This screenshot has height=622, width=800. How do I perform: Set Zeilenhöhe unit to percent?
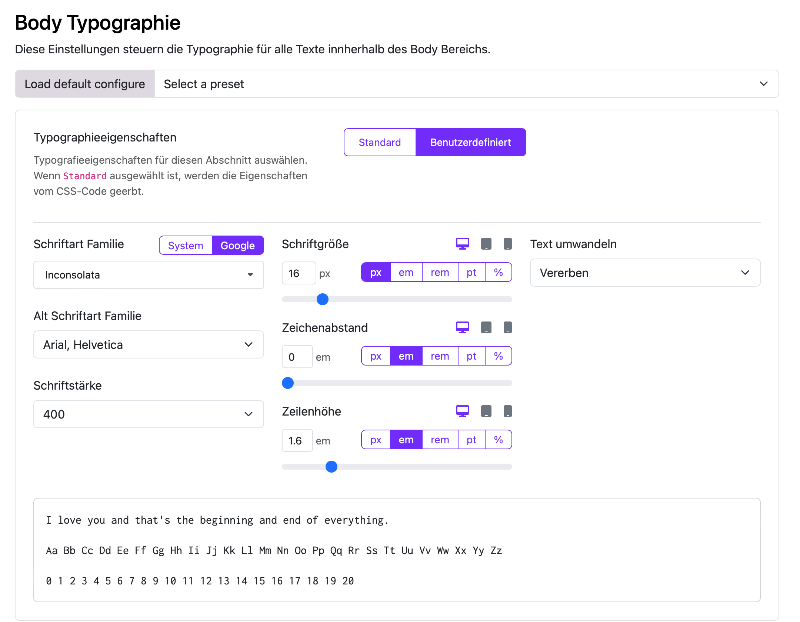[498, 440]
